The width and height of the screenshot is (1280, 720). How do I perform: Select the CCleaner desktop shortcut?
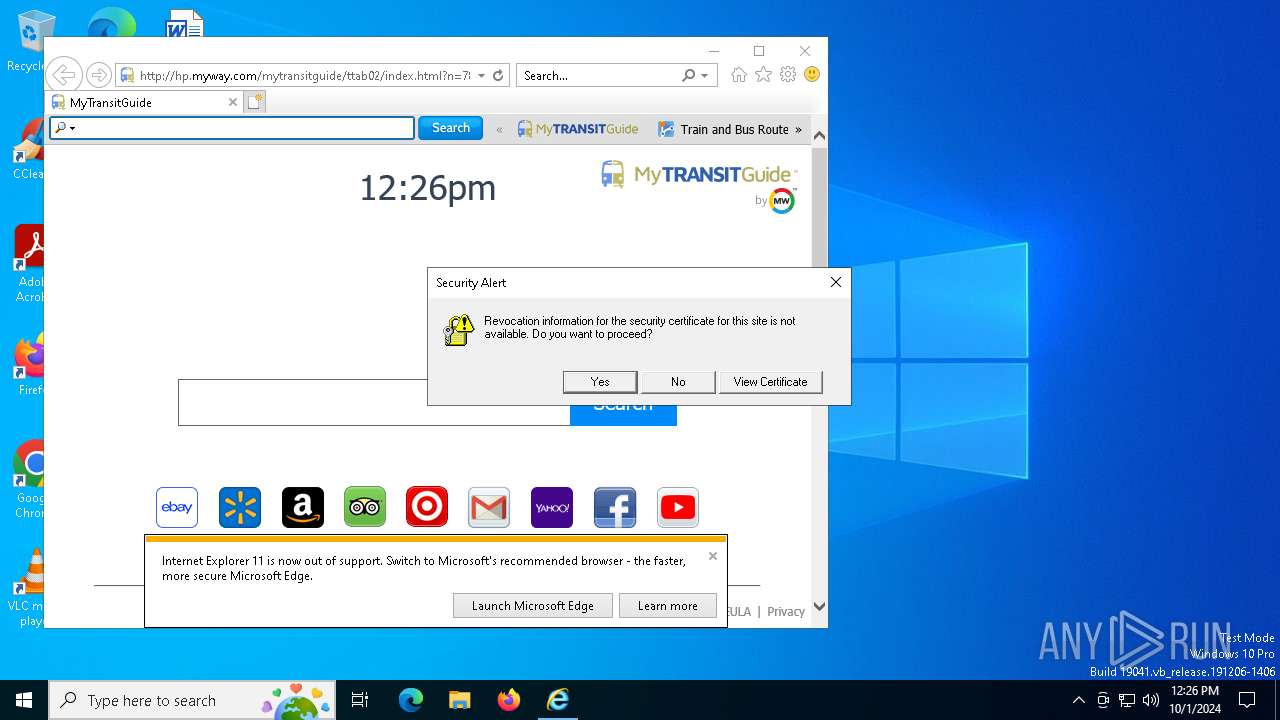(x=28, y=148)
